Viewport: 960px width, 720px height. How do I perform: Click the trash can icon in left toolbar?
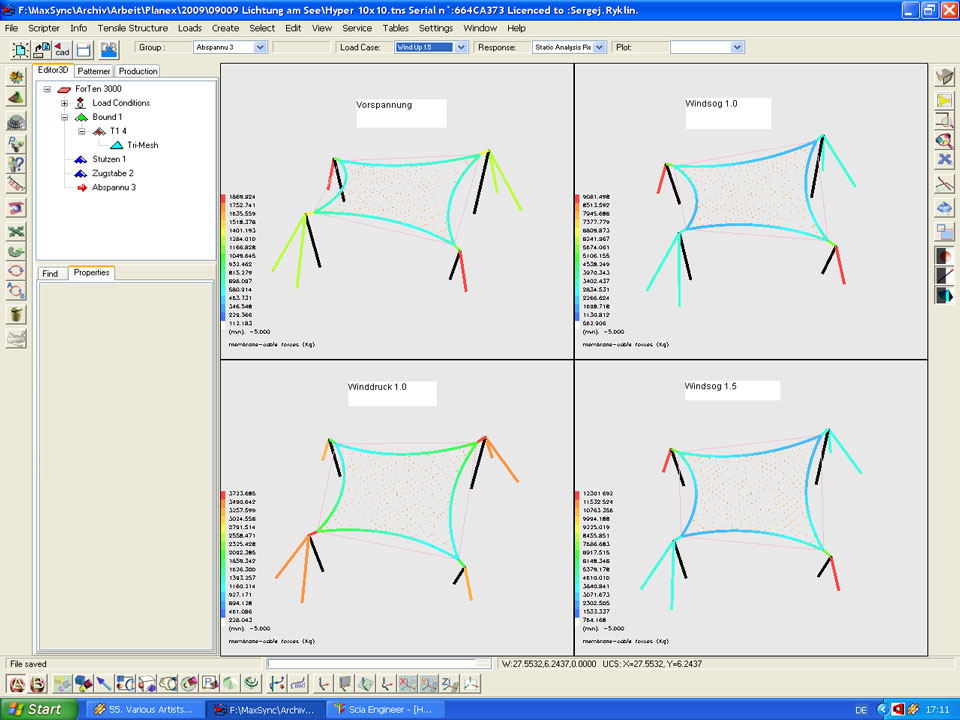click(16, 314)
